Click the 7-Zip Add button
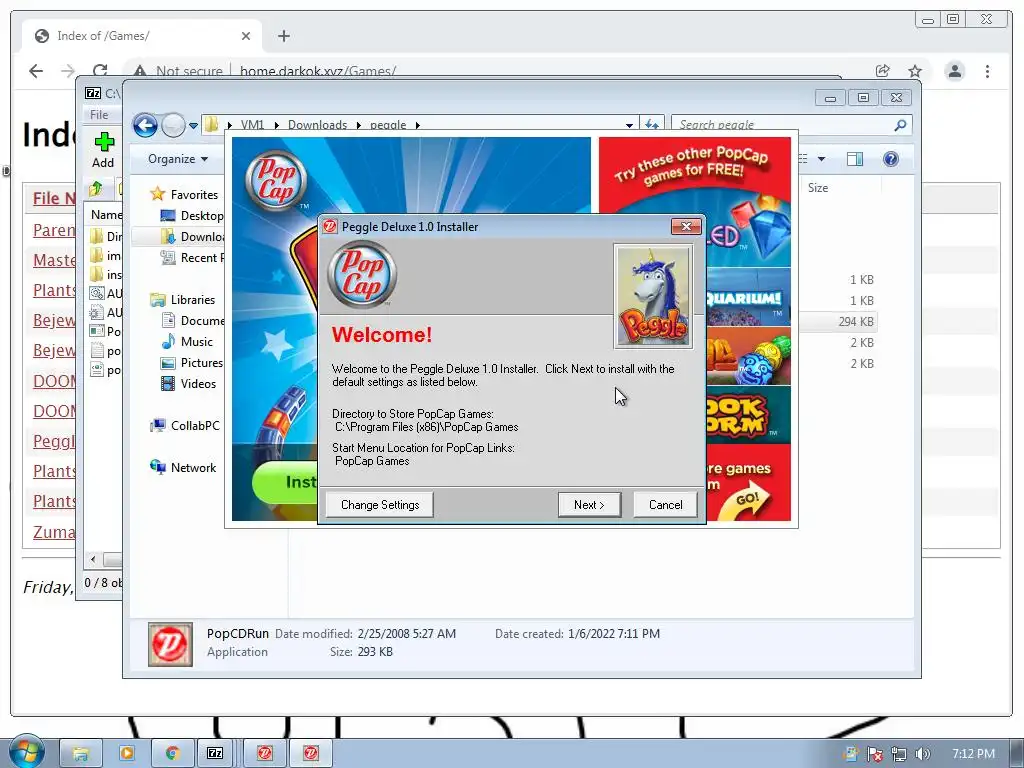Screen dimensions: 1024x768 (x=103, y=150)
